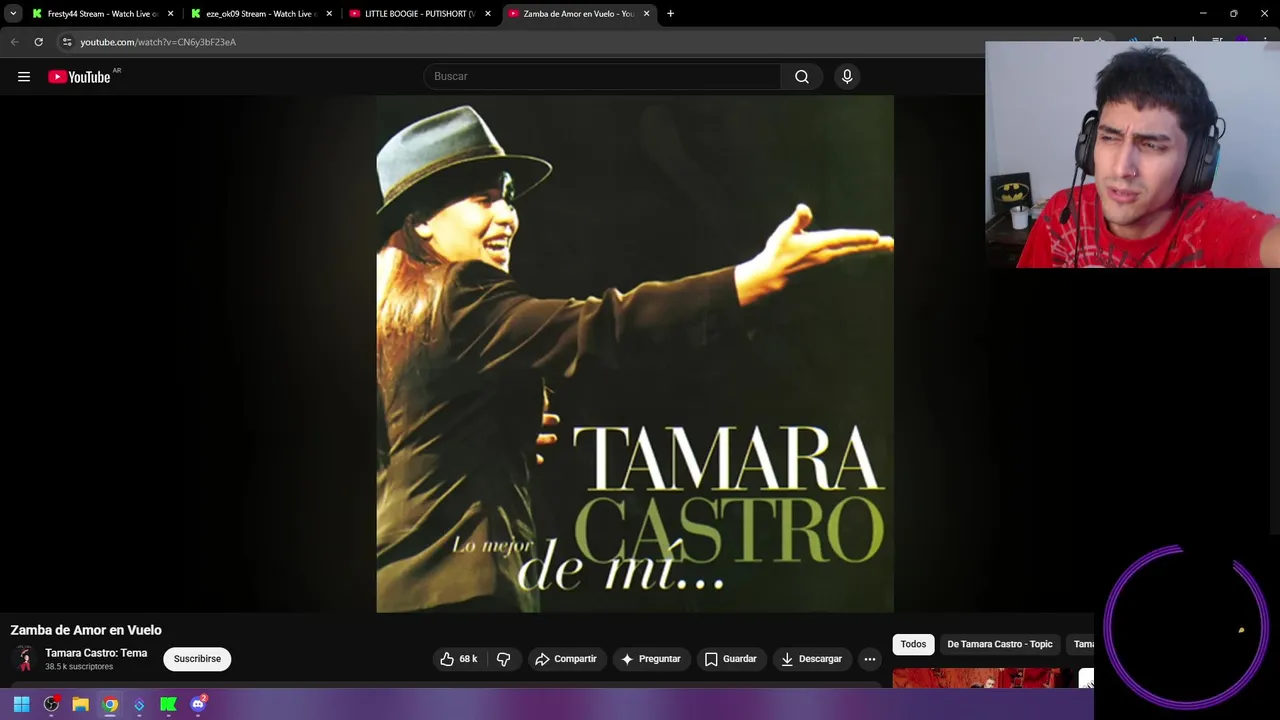This screenshot has height=720, width=1280.
Task: Click the search magnifier button
Action: [802, 77]
